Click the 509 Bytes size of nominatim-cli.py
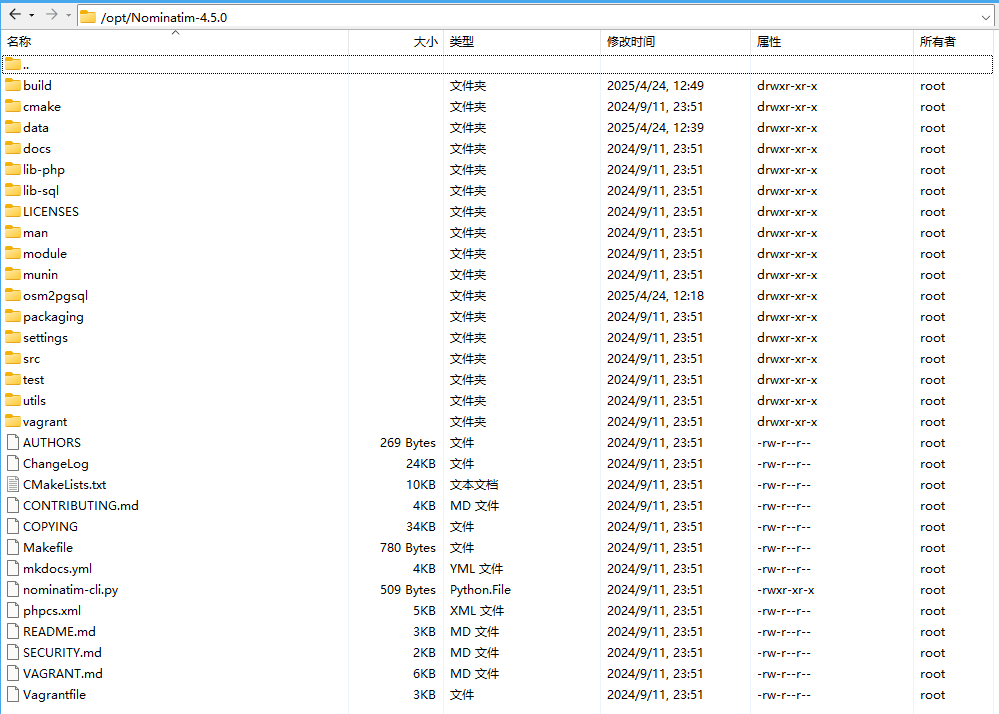Screen dimensions: 999x714 tap(408, 590)
